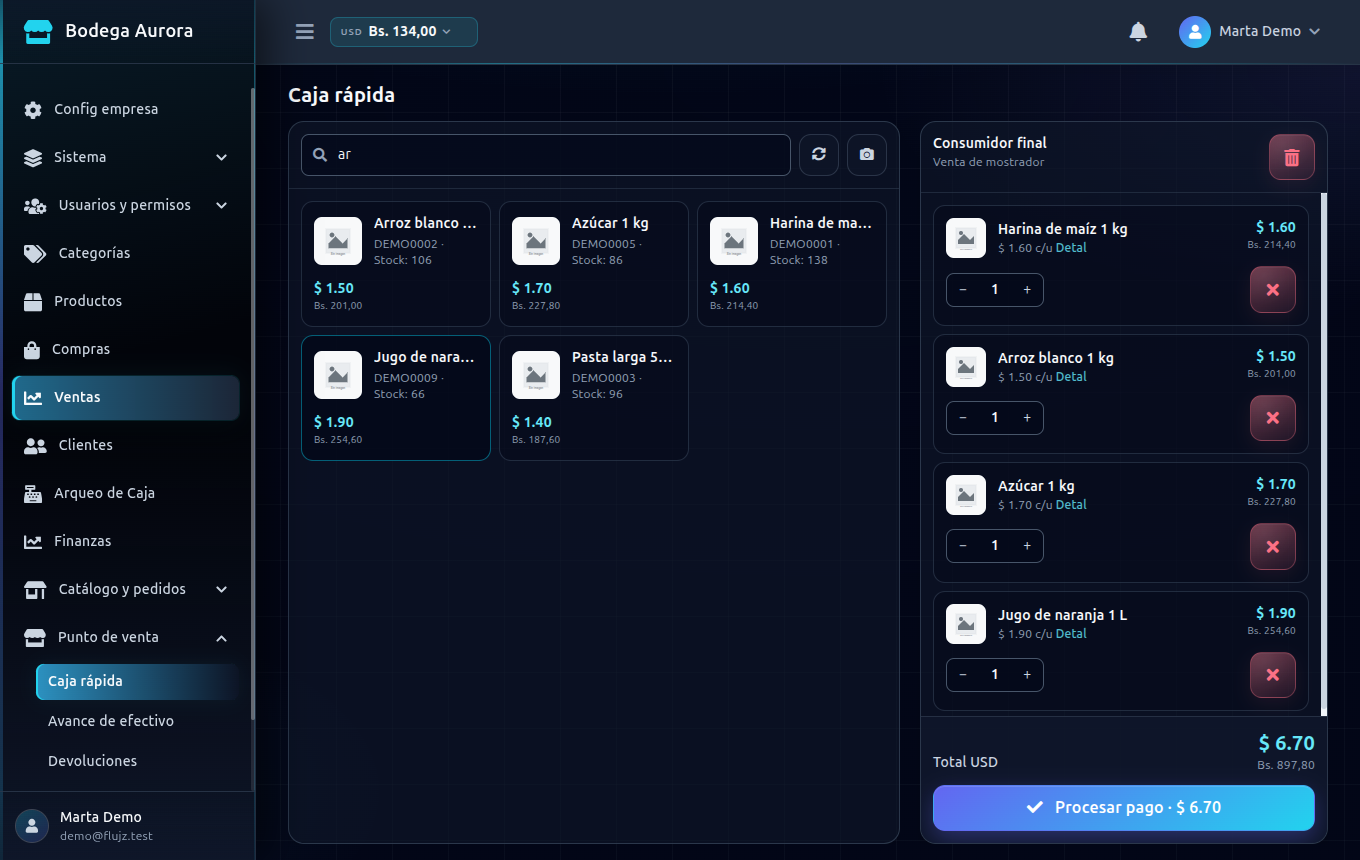Open the Marta Demo user menu in the top bar

tap(1250, 32)
